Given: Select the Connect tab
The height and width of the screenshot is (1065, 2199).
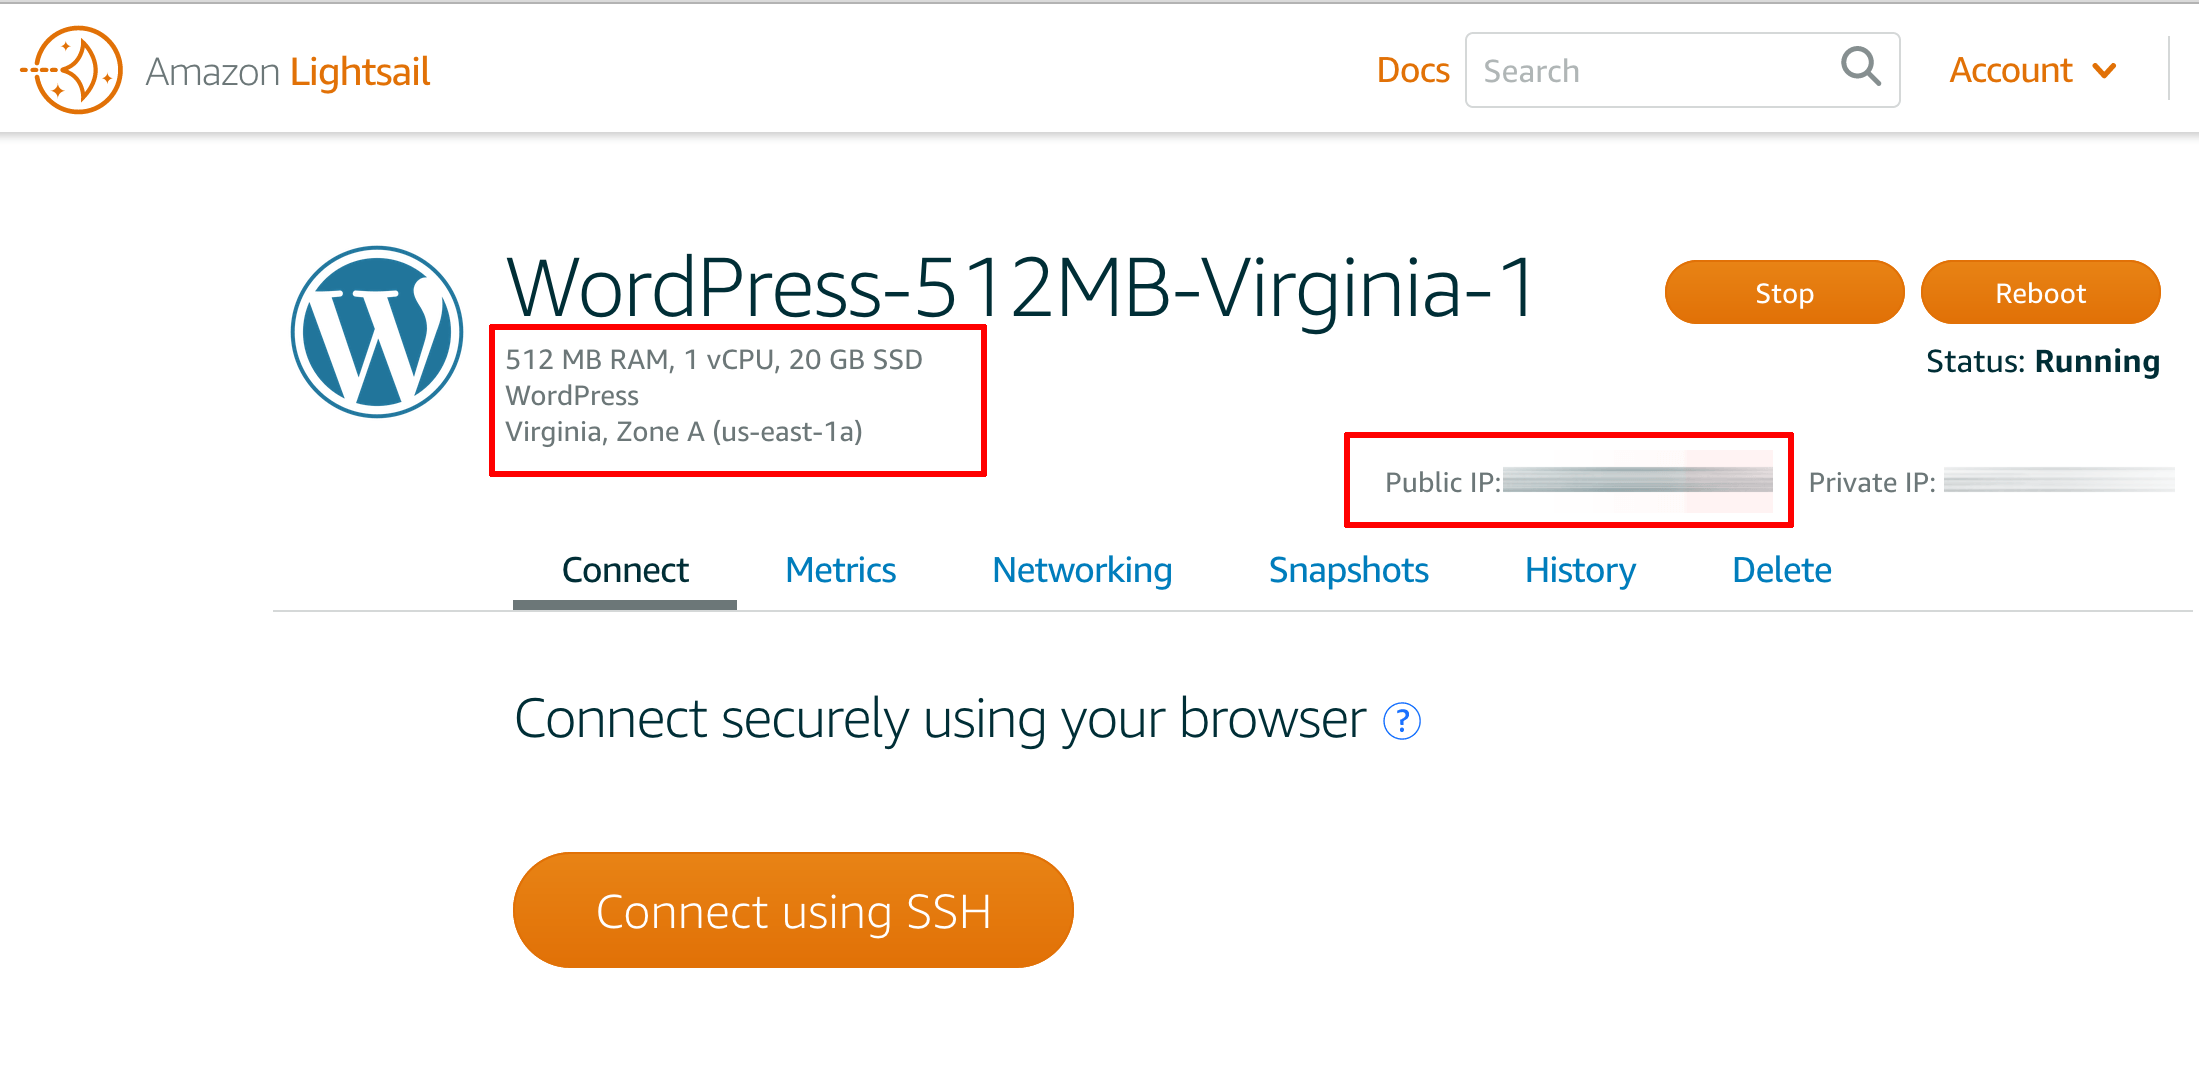Looking at the screenshot, I should (x=625, y=570).
